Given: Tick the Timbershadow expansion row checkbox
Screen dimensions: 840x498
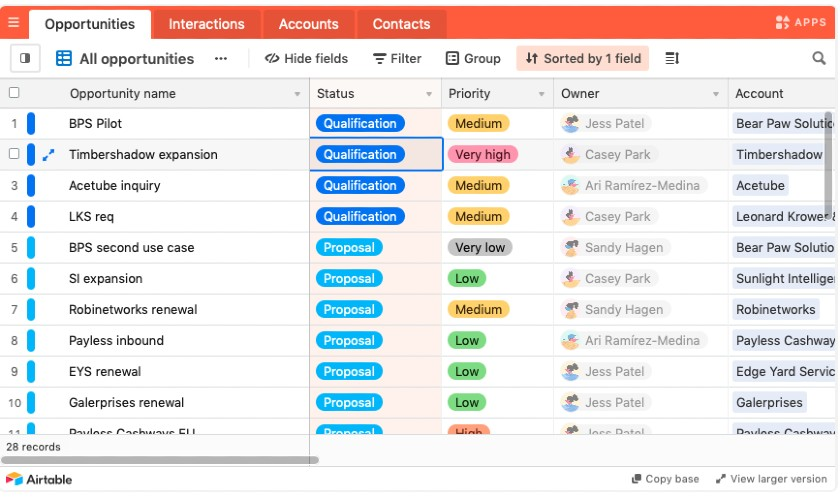Looking at the screenshot, I should coord(14,154).
